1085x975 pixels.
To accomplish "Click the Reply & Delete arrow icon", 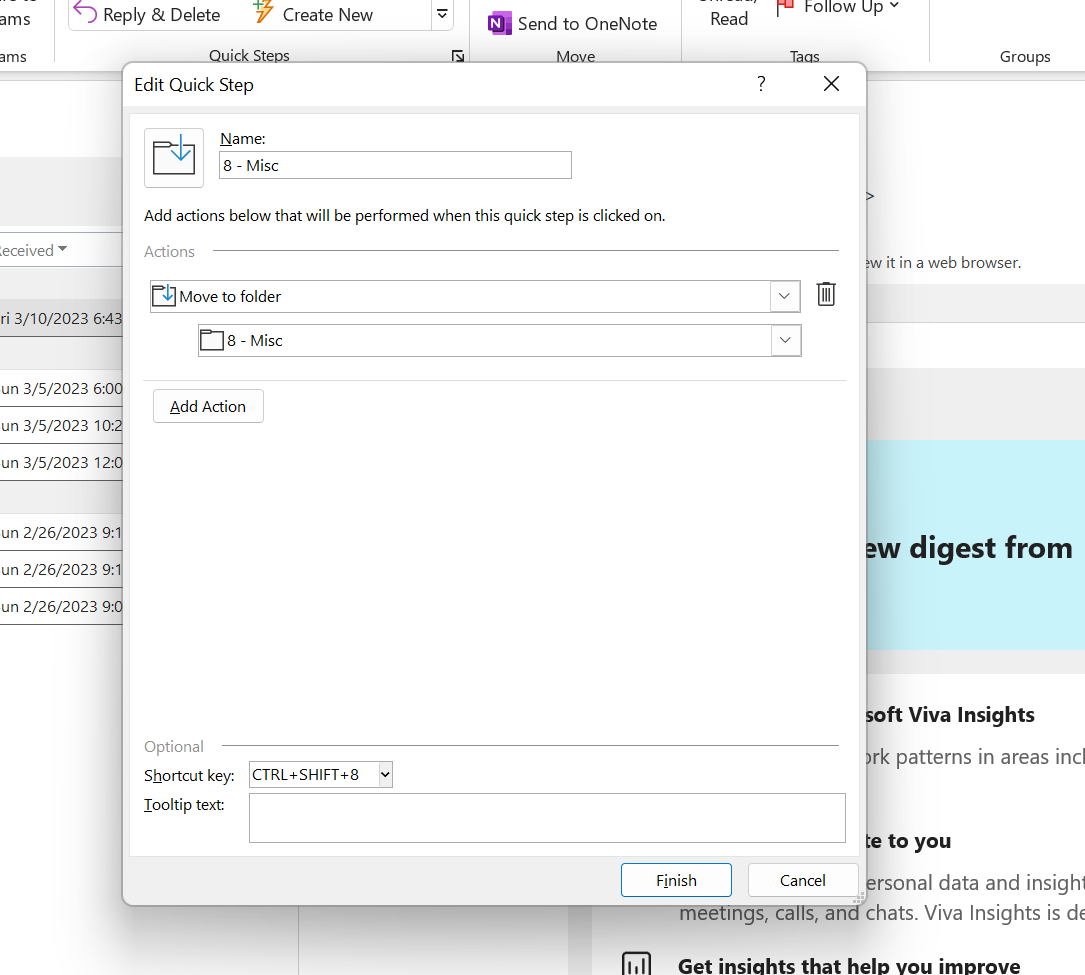I will pyautogui.click(x=85, y=12).
